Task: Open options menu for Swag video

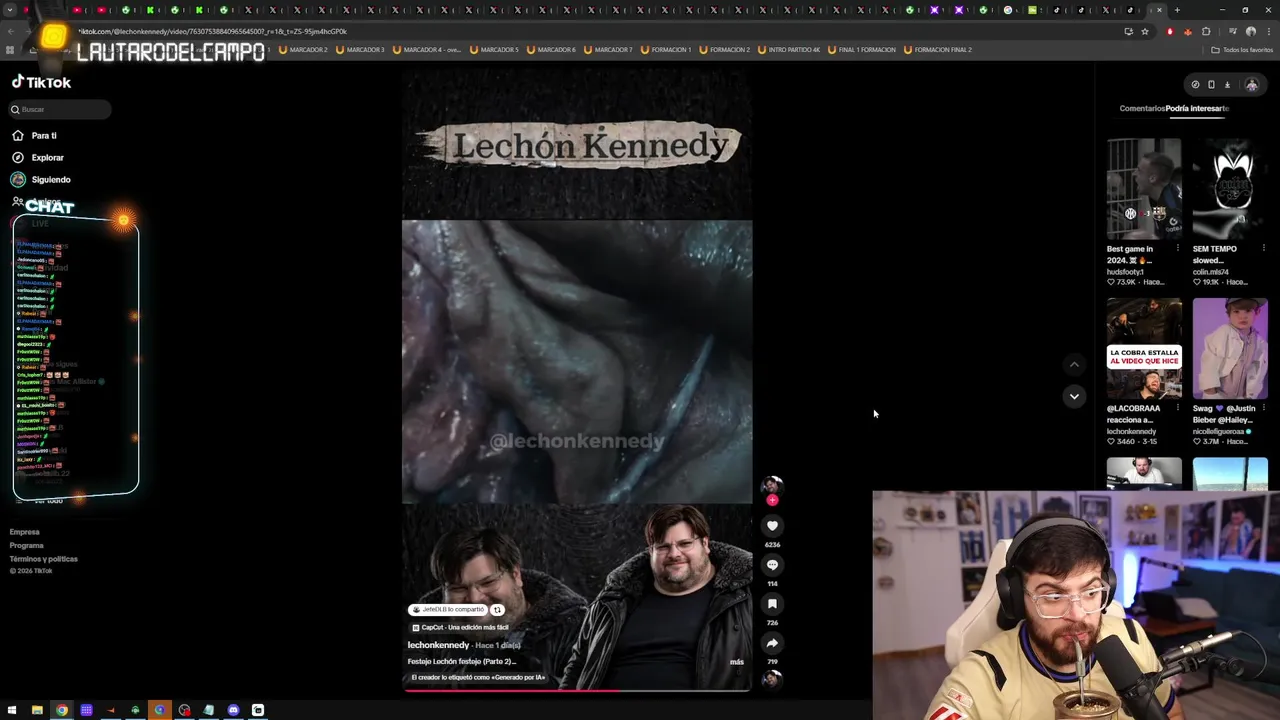Action: click(x=1263, y=408)
